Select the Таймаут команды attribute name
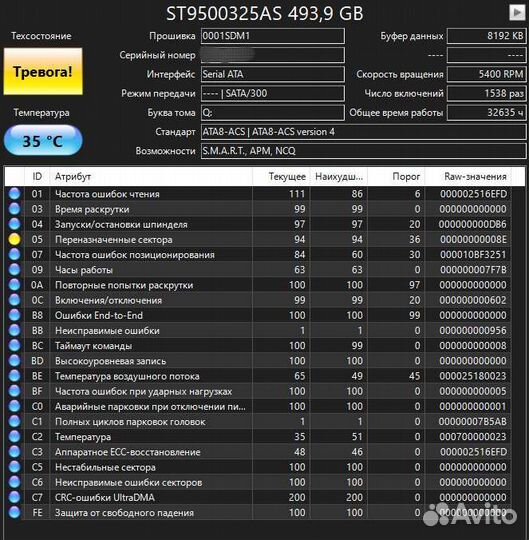Viewport: 529px width, 540px height. (x=93, y=345)
